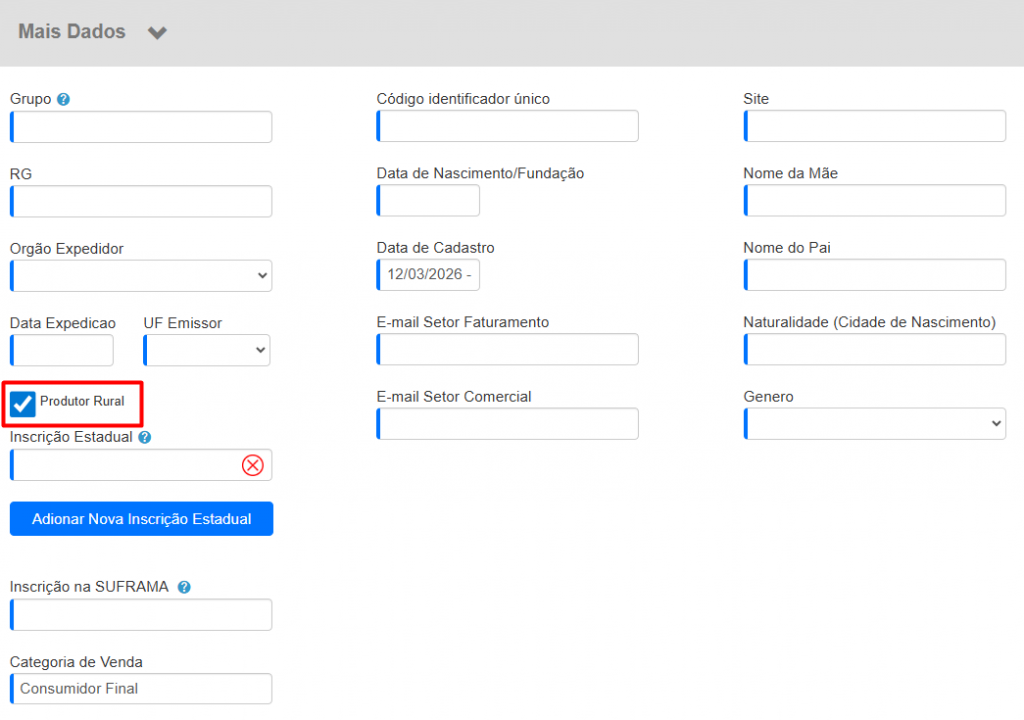Collapse the Mais Dados section chevron
Viewport: 1024px width, 720px height.
point(157,33)
